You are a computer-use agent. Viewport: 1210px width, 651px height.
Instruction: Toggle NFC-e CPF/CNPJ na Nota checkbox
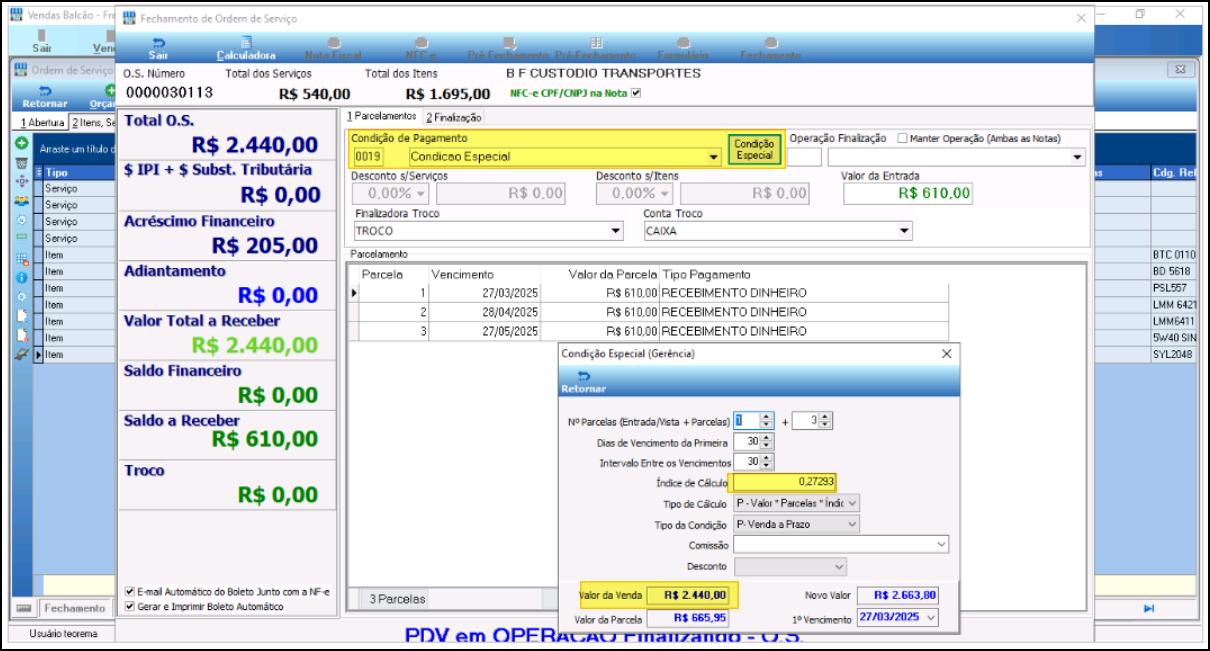click(x=635, y=93)
